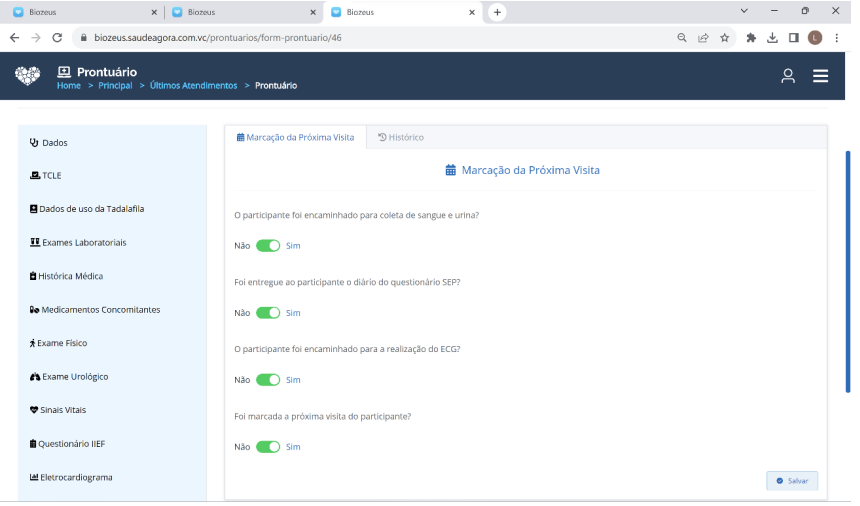Open Chrome tab search dropdown arrow
The width and height of the screenshot is (860, 506).
[x=744, y=11]
